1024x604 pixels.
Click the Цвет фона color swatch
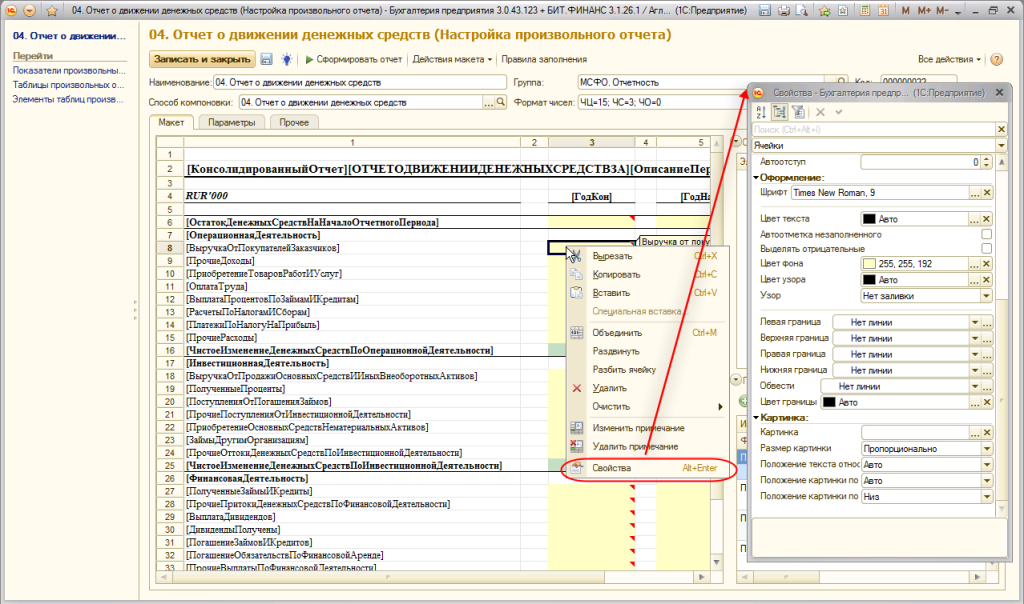[868, 264]
